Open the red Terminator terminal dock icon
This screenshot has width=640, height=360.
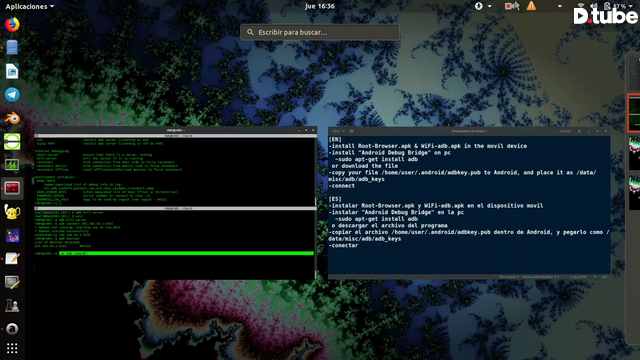coord(12,188)
